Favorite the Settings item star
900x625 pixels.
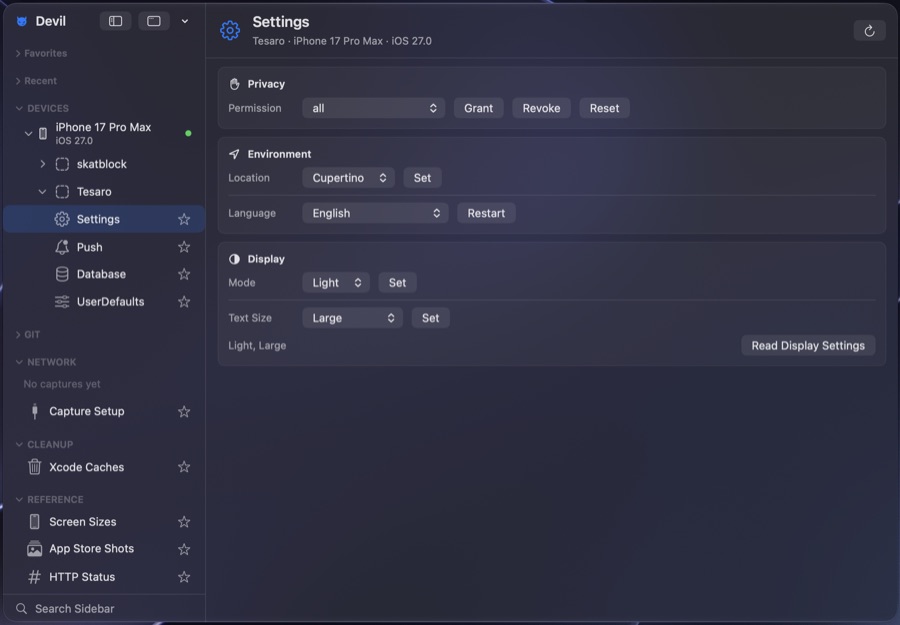[184, 219]
